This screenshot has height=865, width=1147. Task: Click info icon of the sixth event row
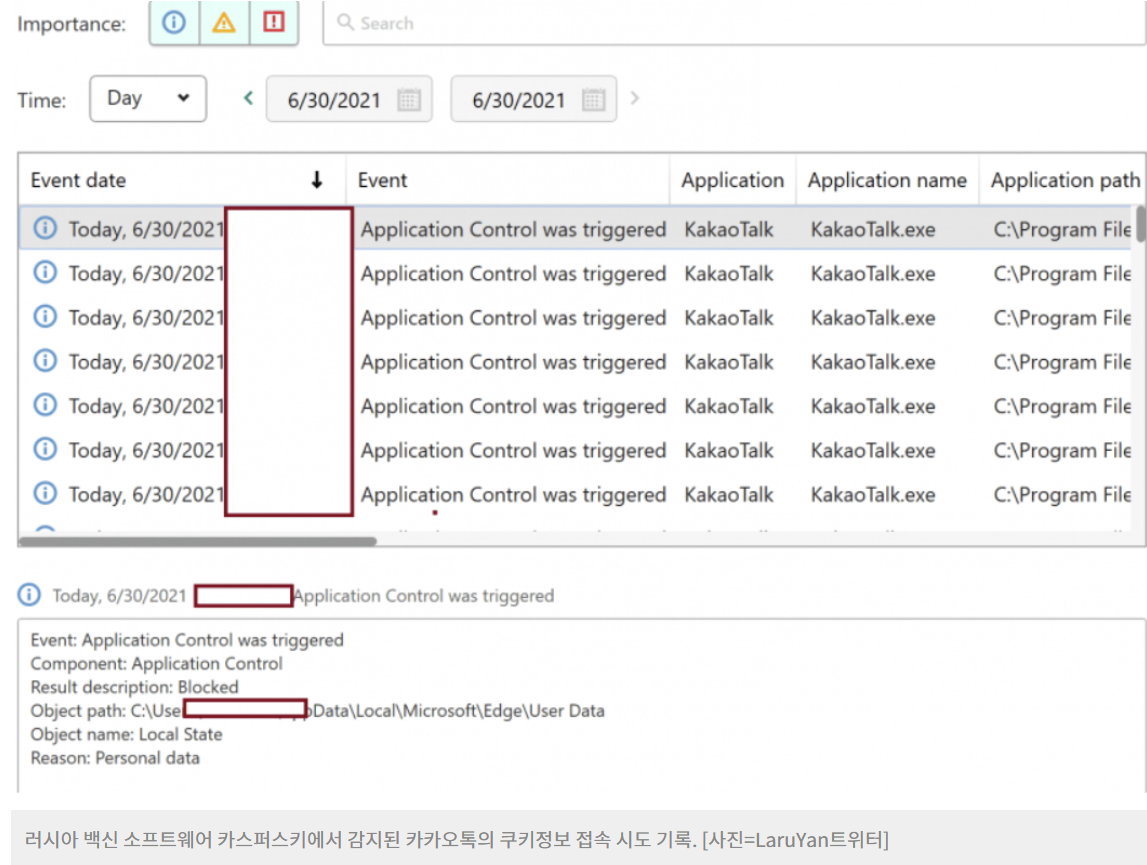point(45,449)
